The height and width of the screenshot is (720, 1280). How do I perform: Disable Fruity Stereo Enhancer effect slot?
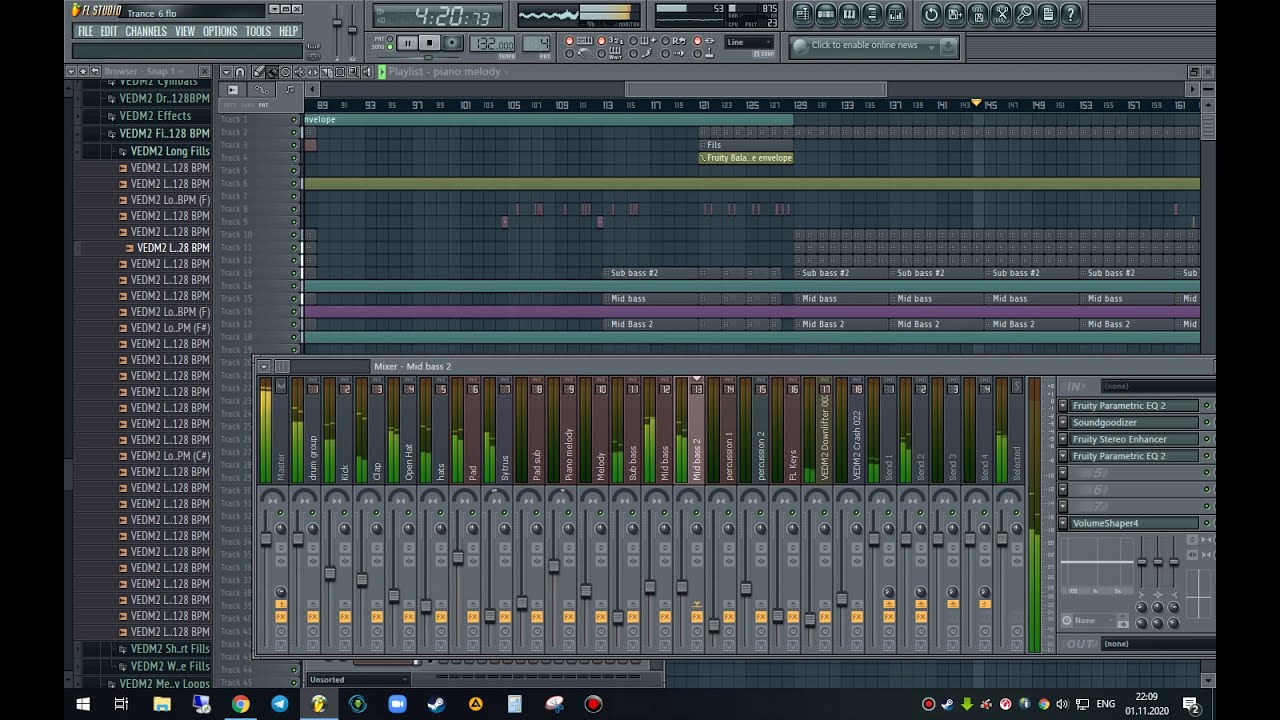point(1206,439)
